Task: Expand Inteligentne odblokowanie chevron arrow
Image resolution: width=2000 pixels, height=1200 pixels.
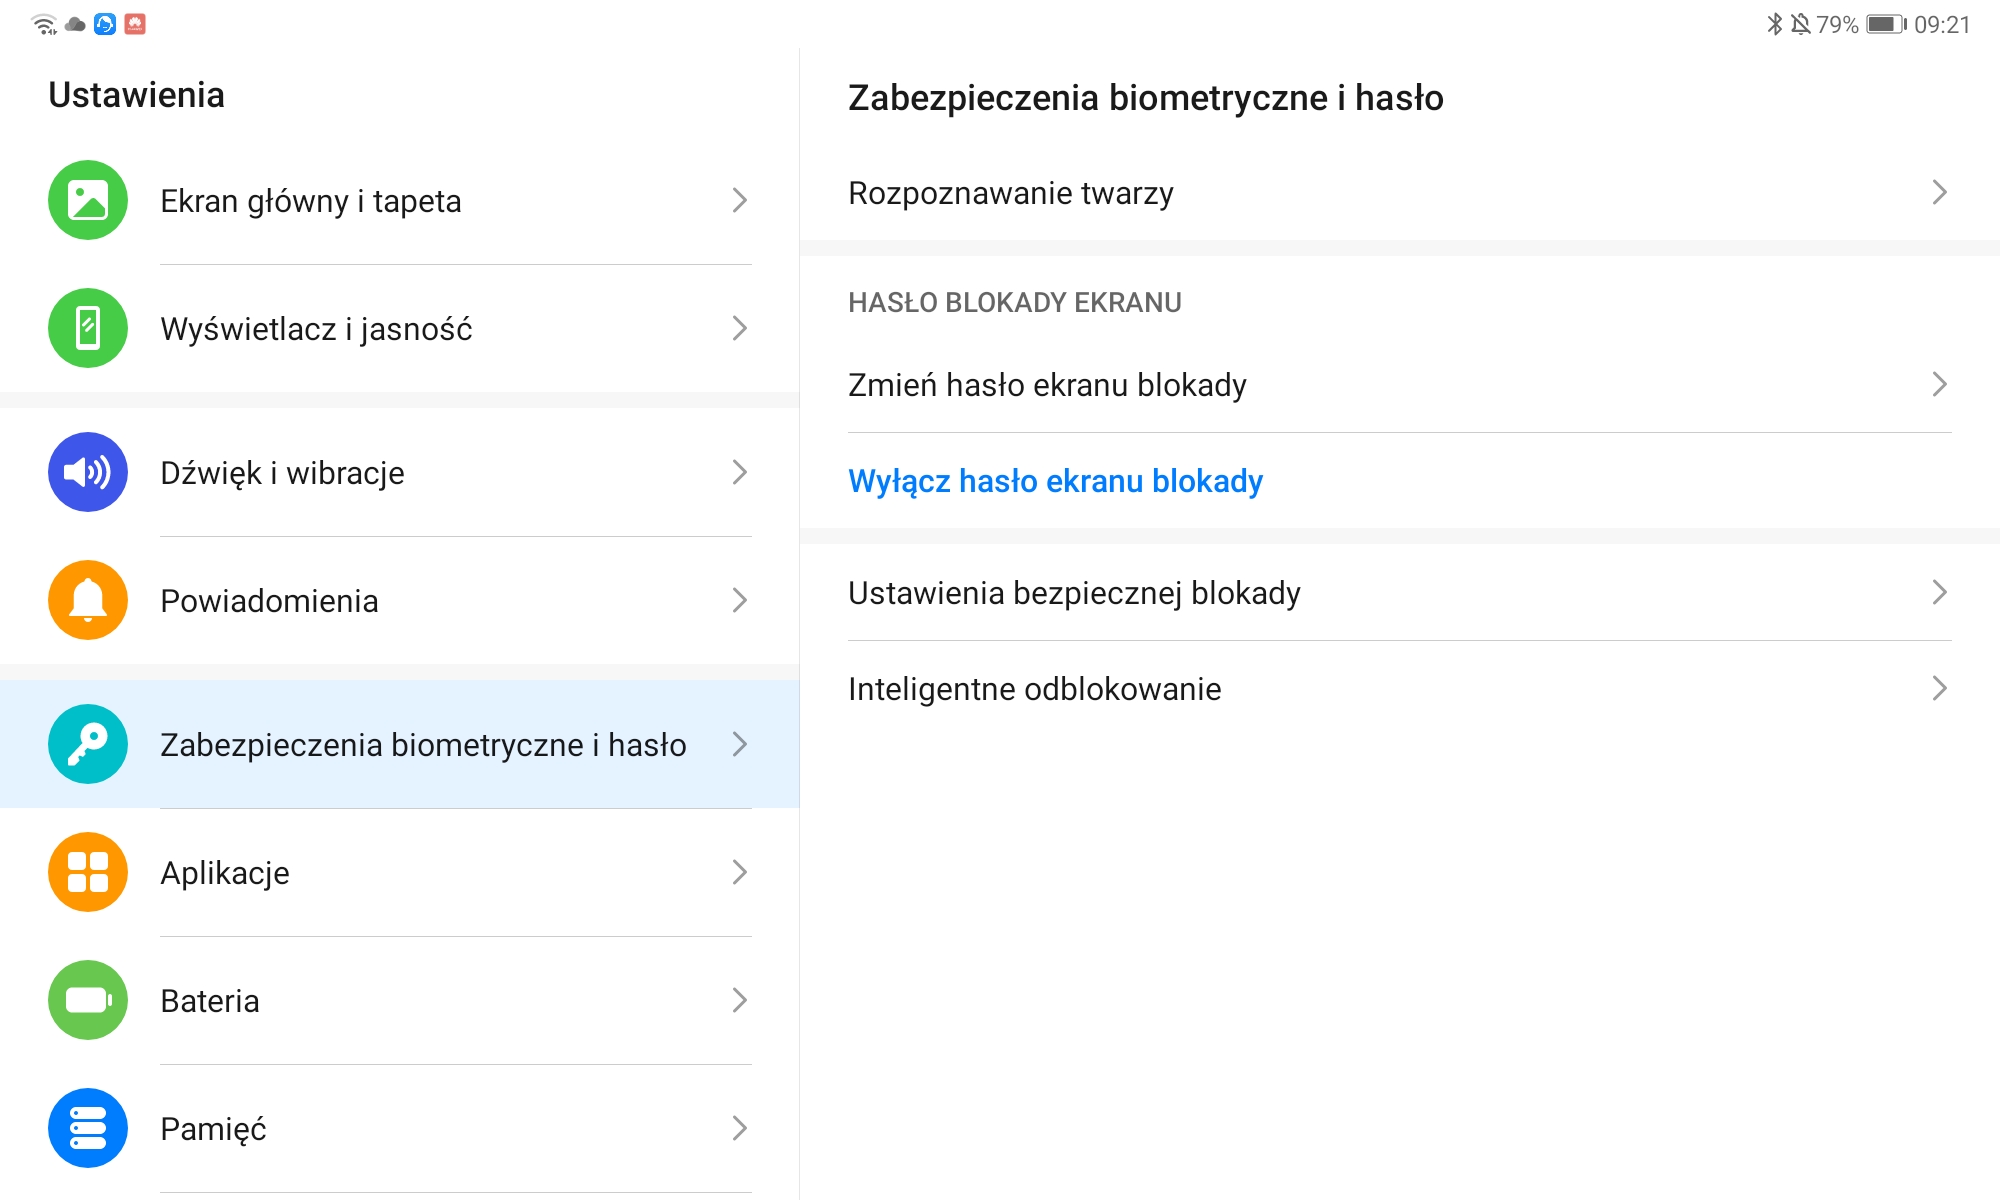Action: point(1939,688)
